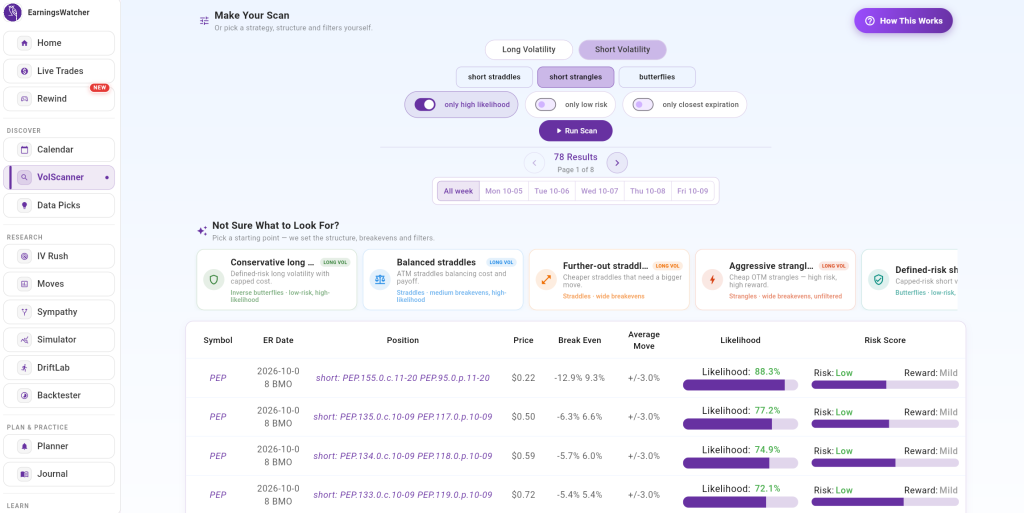The height and width of the screenshot is (513, 1024).
Task: Click the risk score bar in the $0.72 row
Action: pos(885,503)
